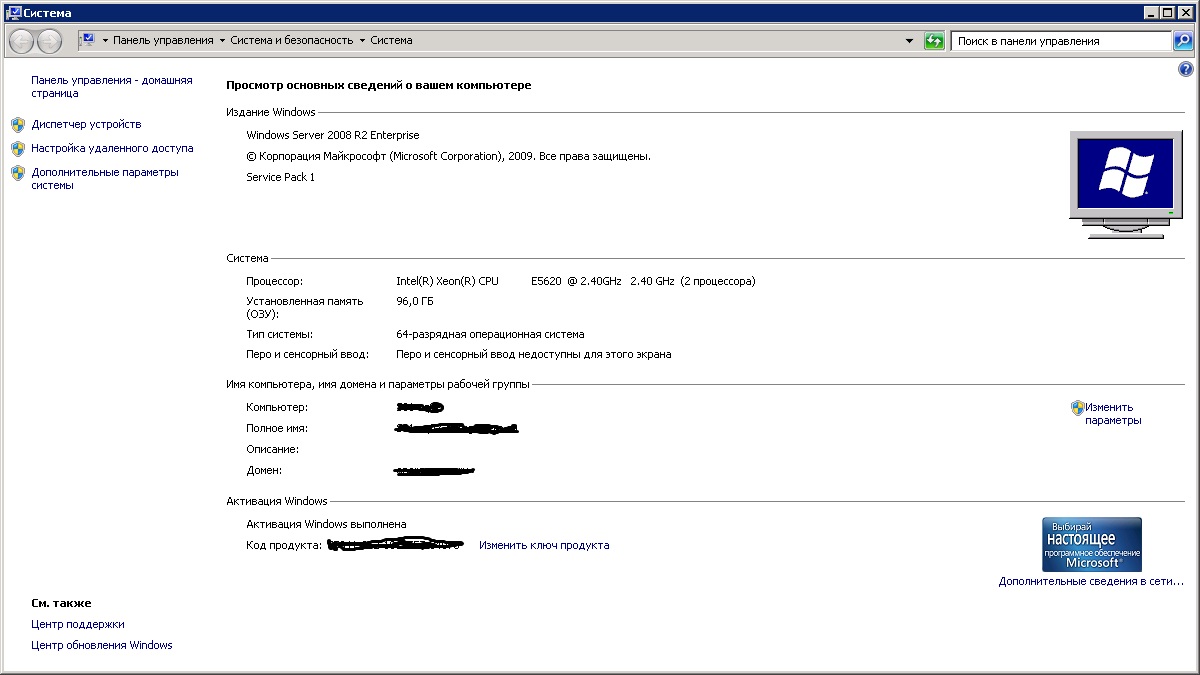Click the Код продукта label
This screenshot has height=675, width=1200.
click(x=284, y=546)
